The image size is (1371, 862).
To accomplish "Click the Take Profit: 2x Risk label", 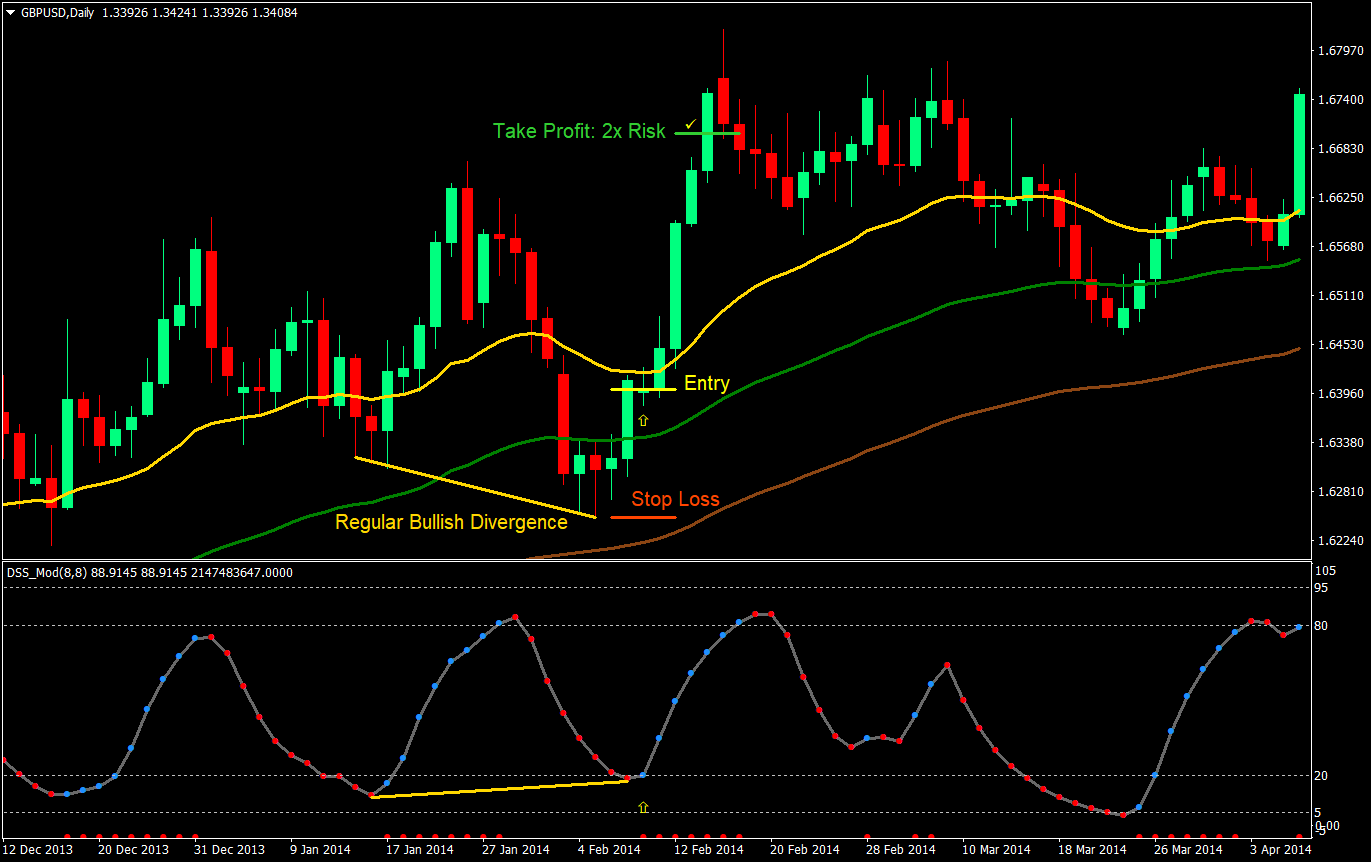I will [581, 131].
